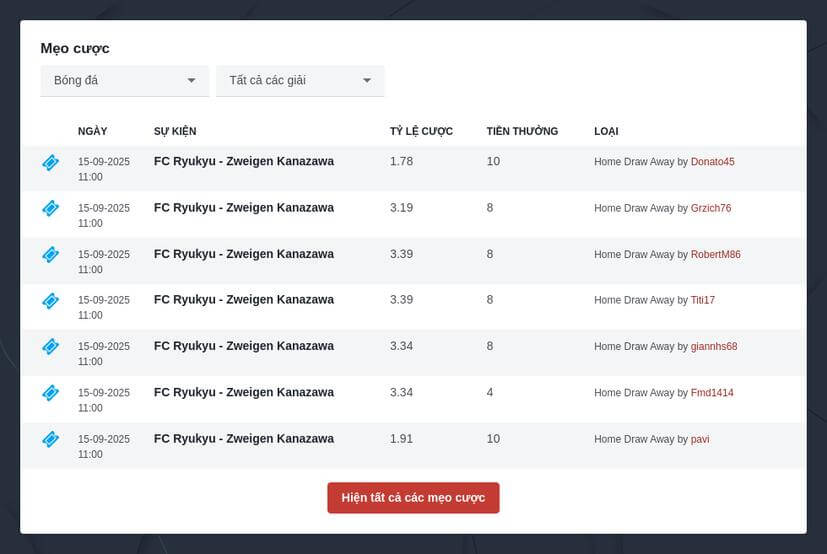Click ticket icon in giannhs68 row

click(x=51, y=347)
